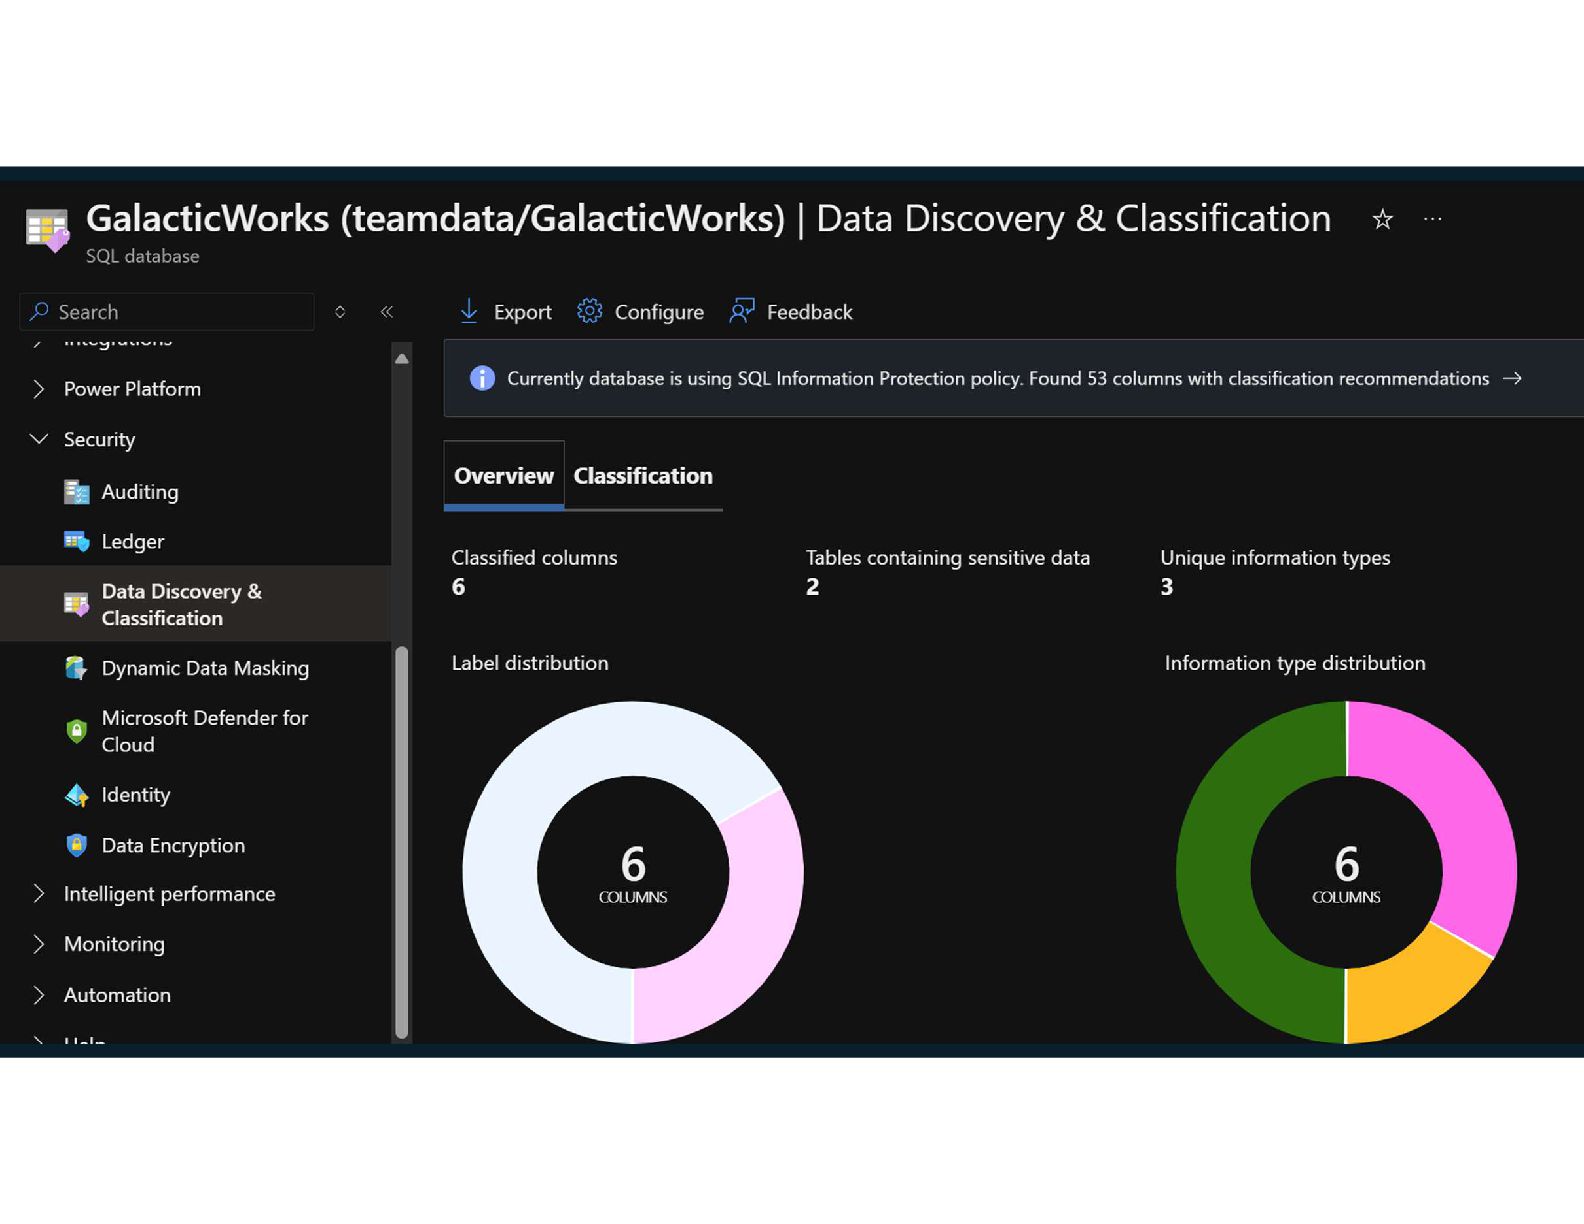Follow the arrow on the recommendations banner
1584x1224 pixels.
click(x=1513, y=378)
